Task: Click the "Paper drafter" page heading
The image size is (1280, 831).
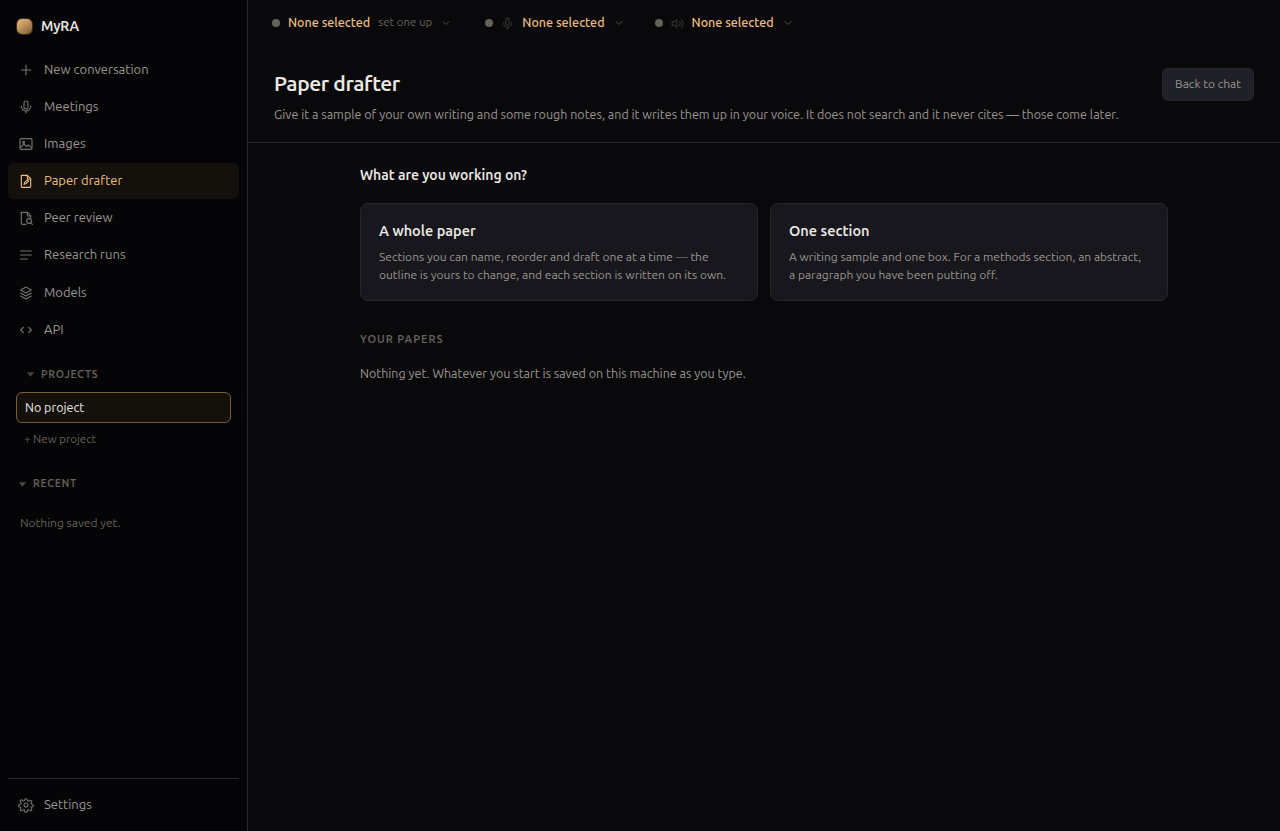Action: pyautogui.click(x=337, y=84)
